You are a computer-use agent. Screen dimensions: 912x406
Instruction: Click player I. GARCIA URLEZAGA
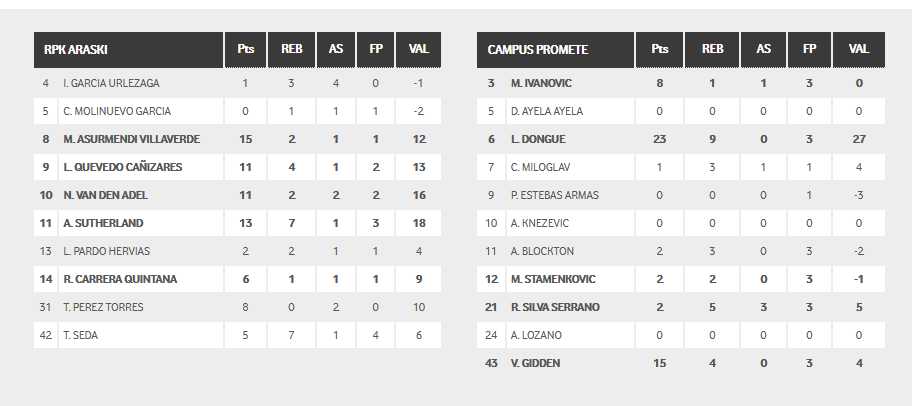(x=111, y=83)
